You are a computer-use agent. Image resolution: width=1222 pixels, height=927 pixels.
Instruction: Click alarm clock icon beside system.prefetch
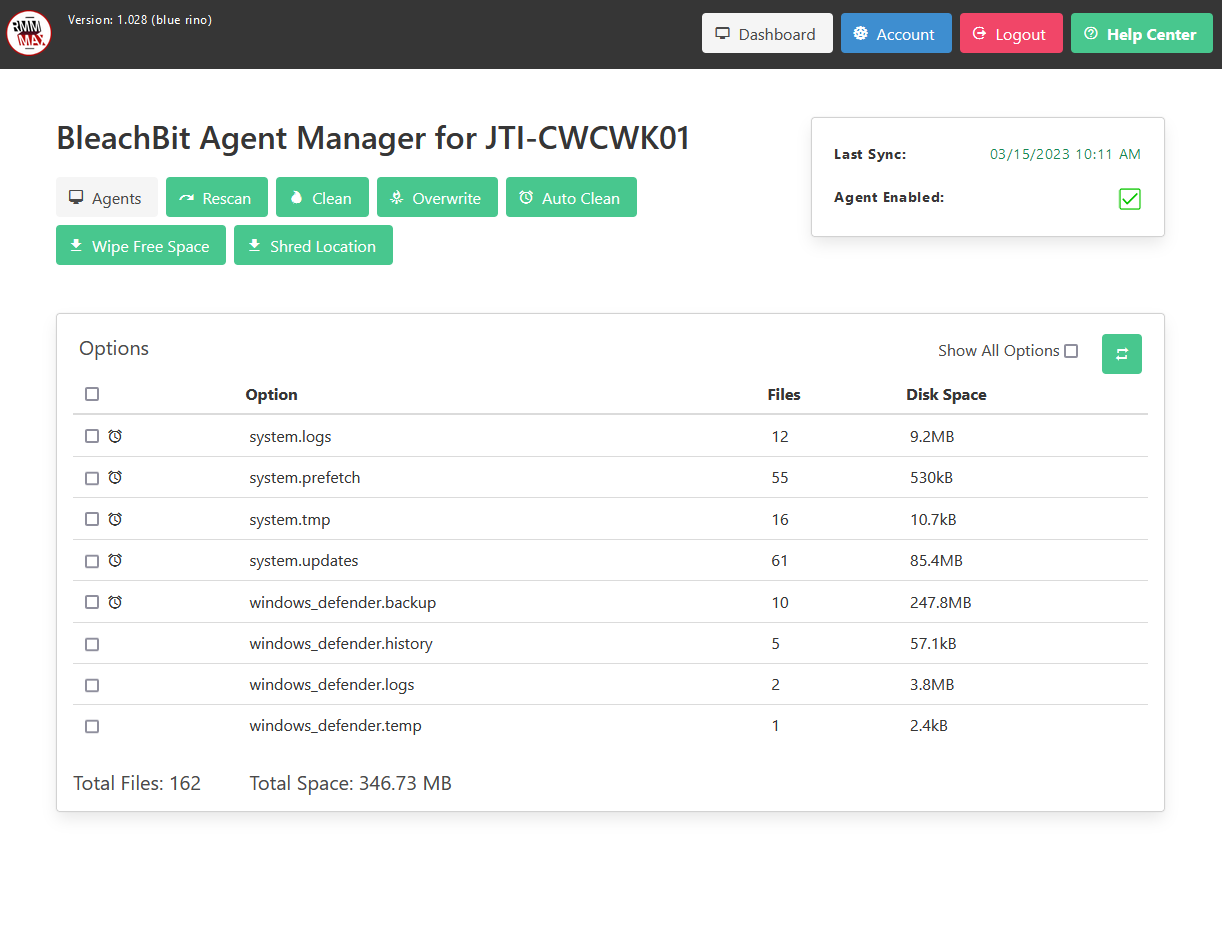[115, 478]
